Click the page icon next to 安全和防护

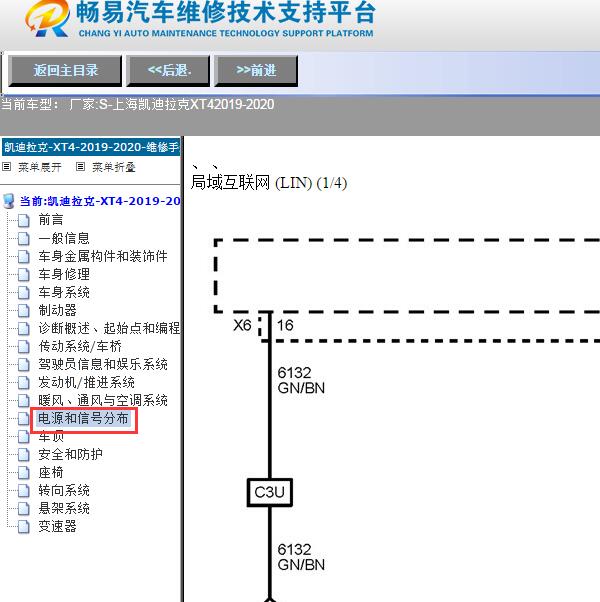coord(23,455)
